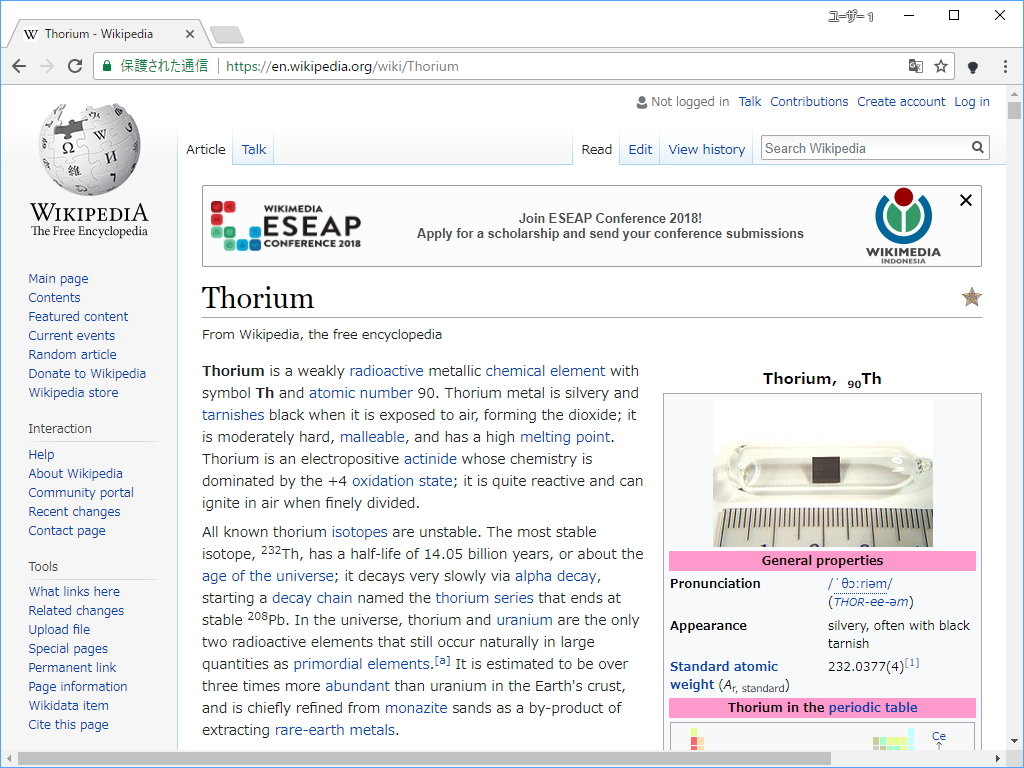The height and width of the screenshot is (768, 1024).
Task: Go to Main page in sidebar
Action: point(58,279)
